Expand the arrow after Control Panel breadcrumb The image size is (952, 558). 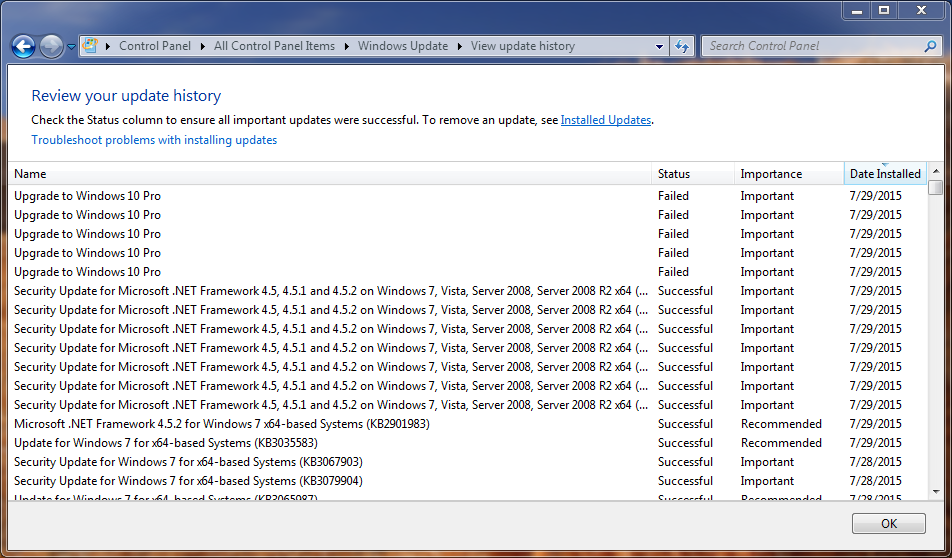point(202,46)
